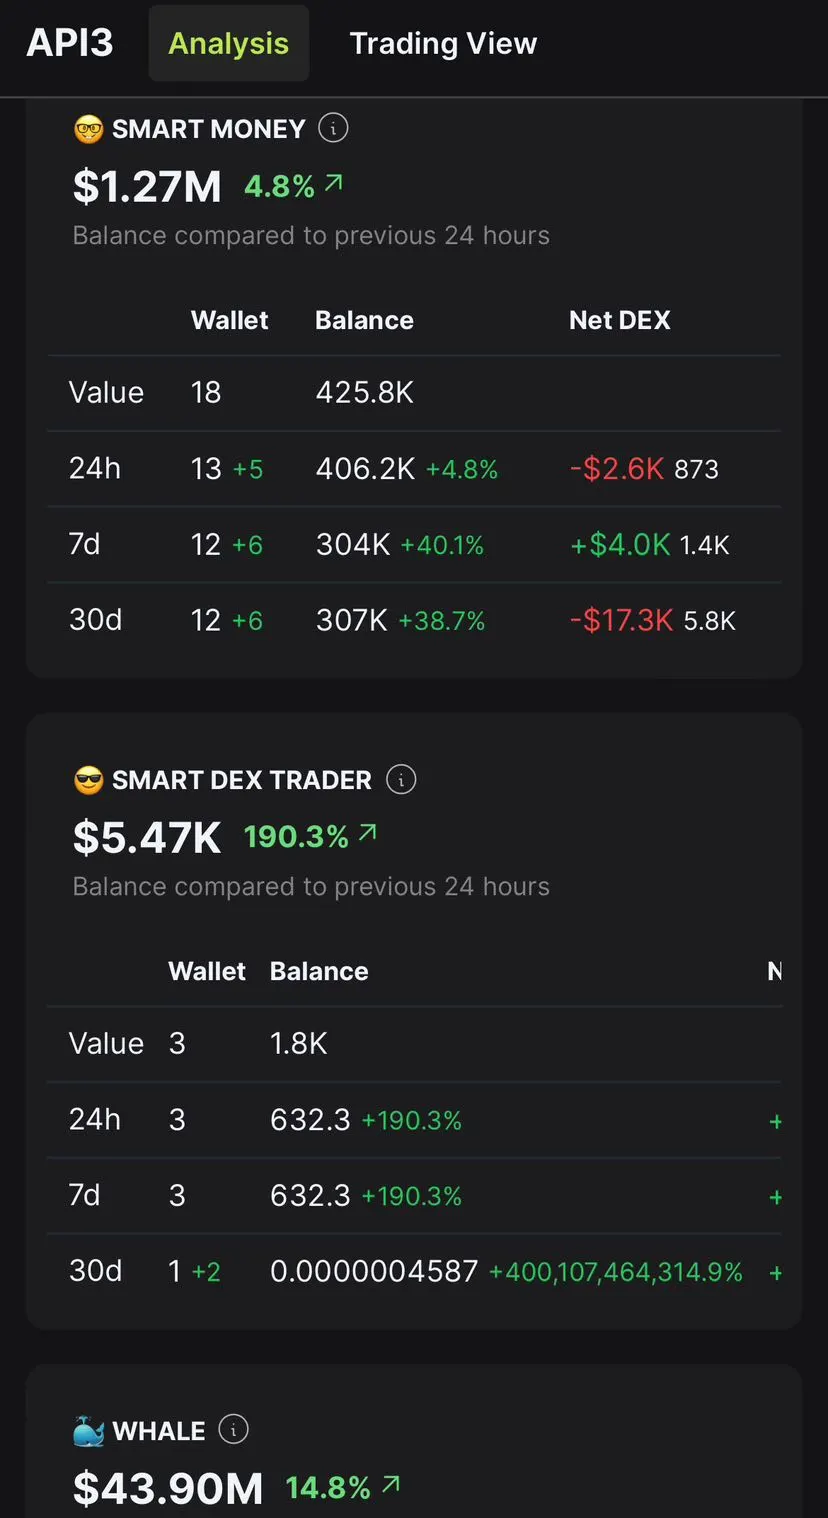Viewport: 828px width, 1518px height.
Task: Switch to the Trading View tab
Action: (443, 44)
